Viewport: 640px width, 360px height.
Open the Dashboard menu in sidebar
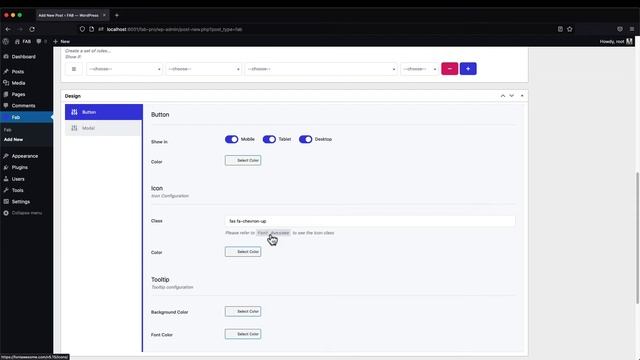pyautogui.click(x=23, y=57)
